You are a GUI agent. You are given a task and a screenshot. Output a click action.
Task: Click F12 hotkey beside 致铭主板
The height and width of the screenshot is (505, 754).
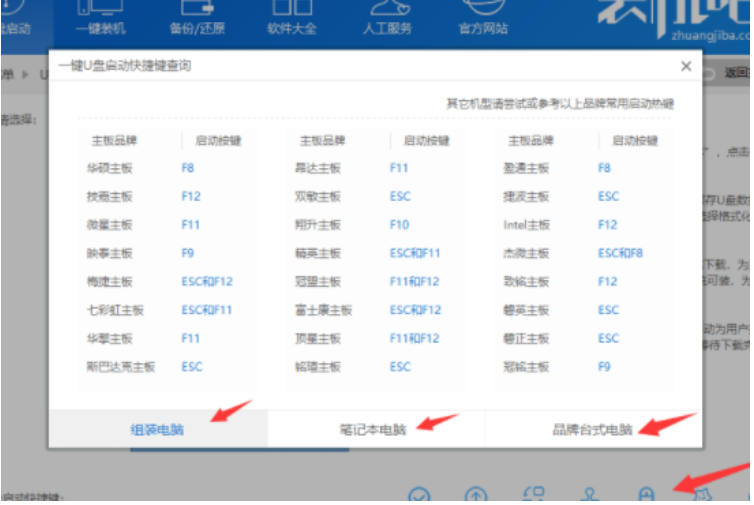click(607, 281)
